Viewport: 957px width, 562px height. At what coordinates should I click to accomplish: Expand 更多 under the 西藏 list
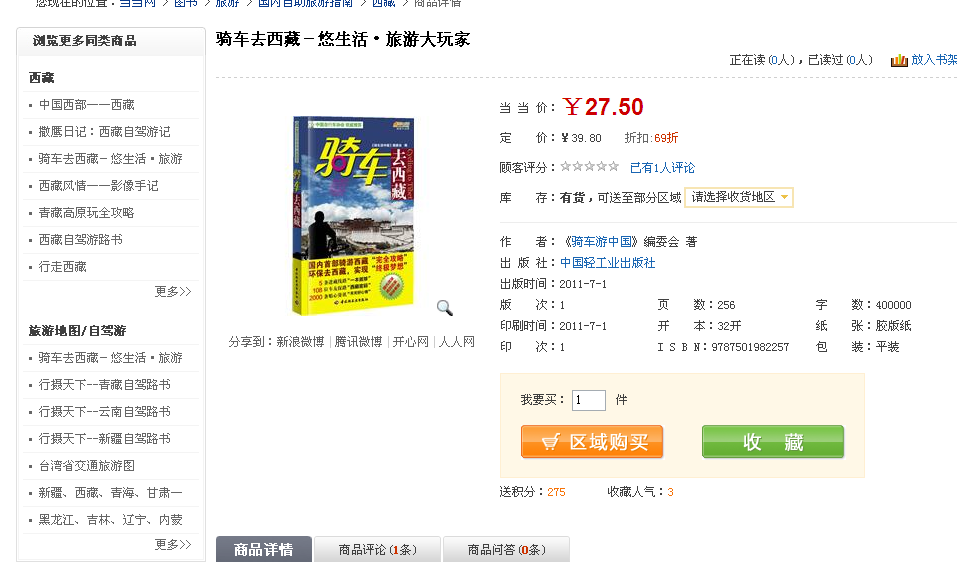pyautogui.click(x=173, y=292)
